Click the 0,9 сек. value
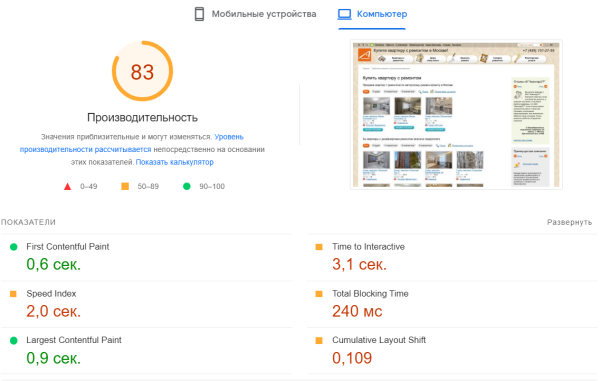 click(x=54, y=358)
